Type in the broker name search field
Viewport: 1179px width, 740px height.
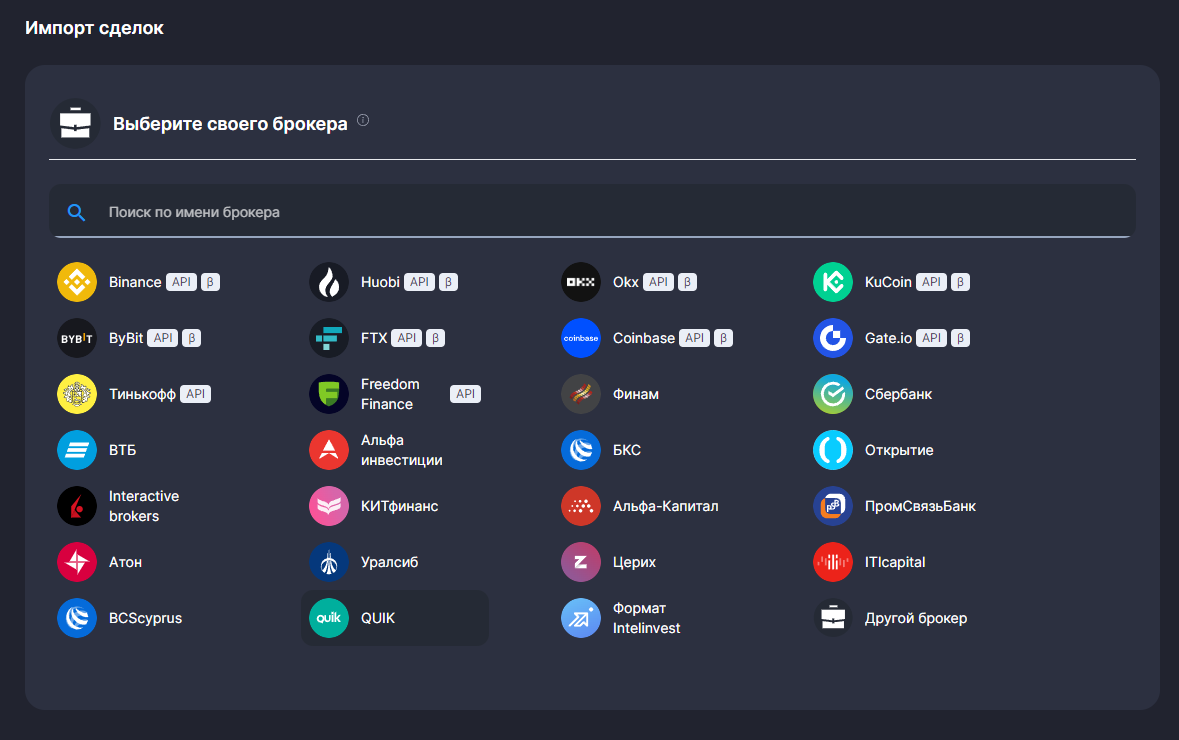click(600, 212)
